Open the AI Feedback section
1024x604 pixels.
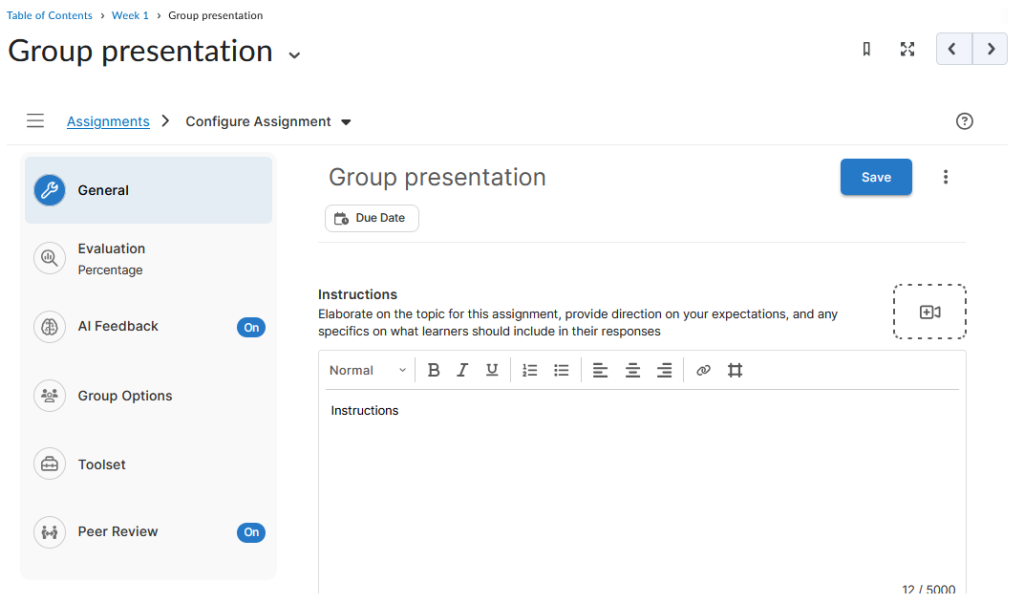coord(148,326)
